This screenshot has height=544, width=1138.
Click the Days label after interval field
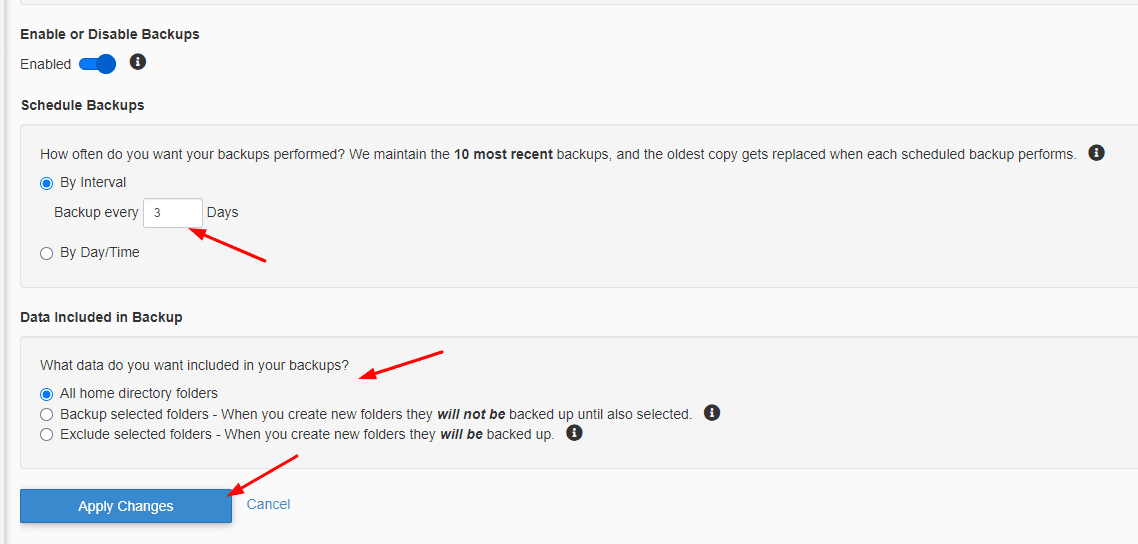[222, 212]
